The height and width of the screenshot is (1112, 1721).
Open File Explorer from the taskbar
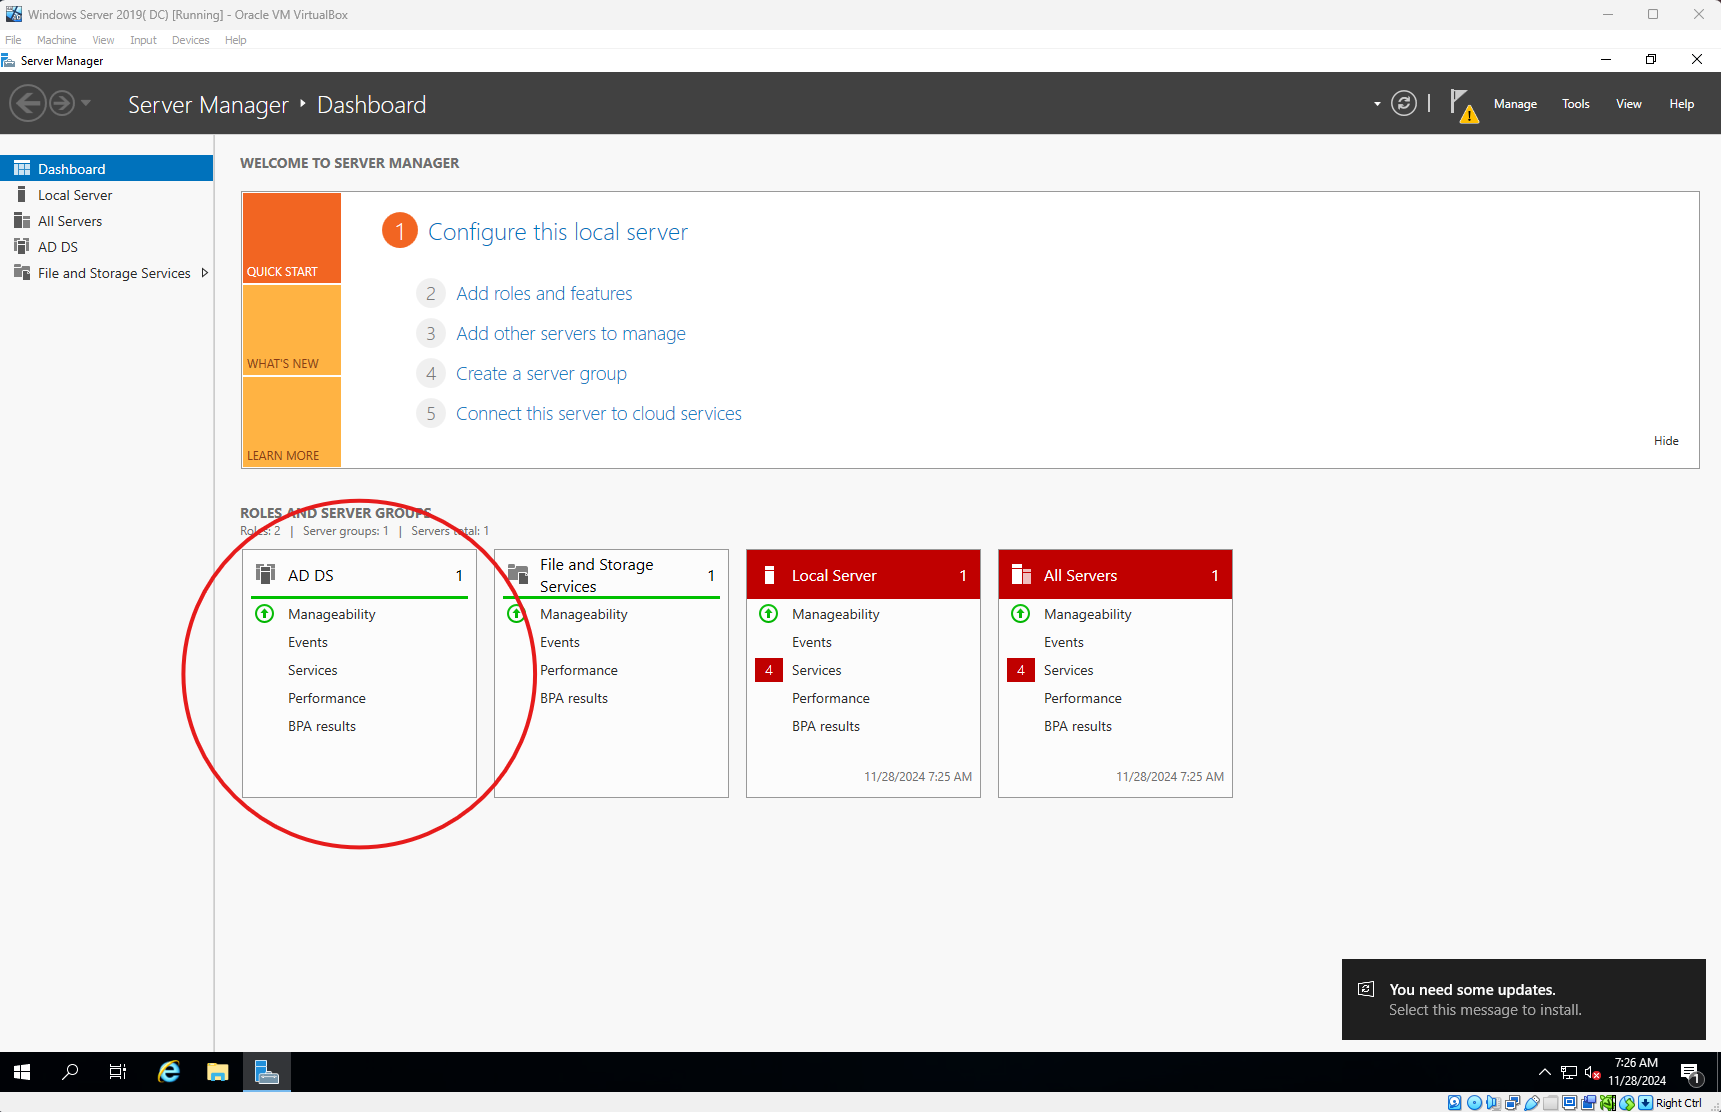pos(218,1072)
